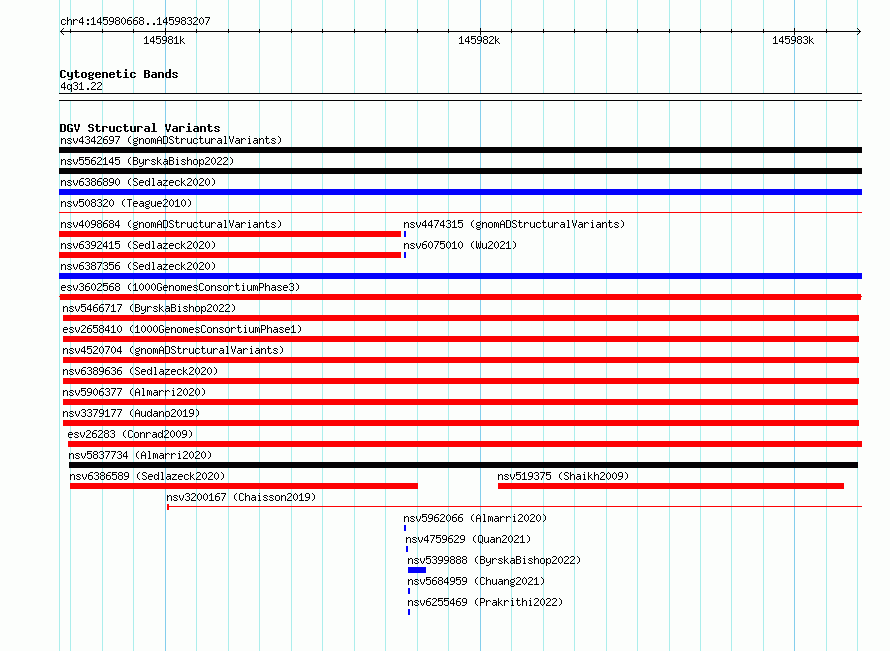Select nsv6386589 Sedlazeck2020 label
The height and width of the screenshot is (651, 890).
[x=147, y=476]
